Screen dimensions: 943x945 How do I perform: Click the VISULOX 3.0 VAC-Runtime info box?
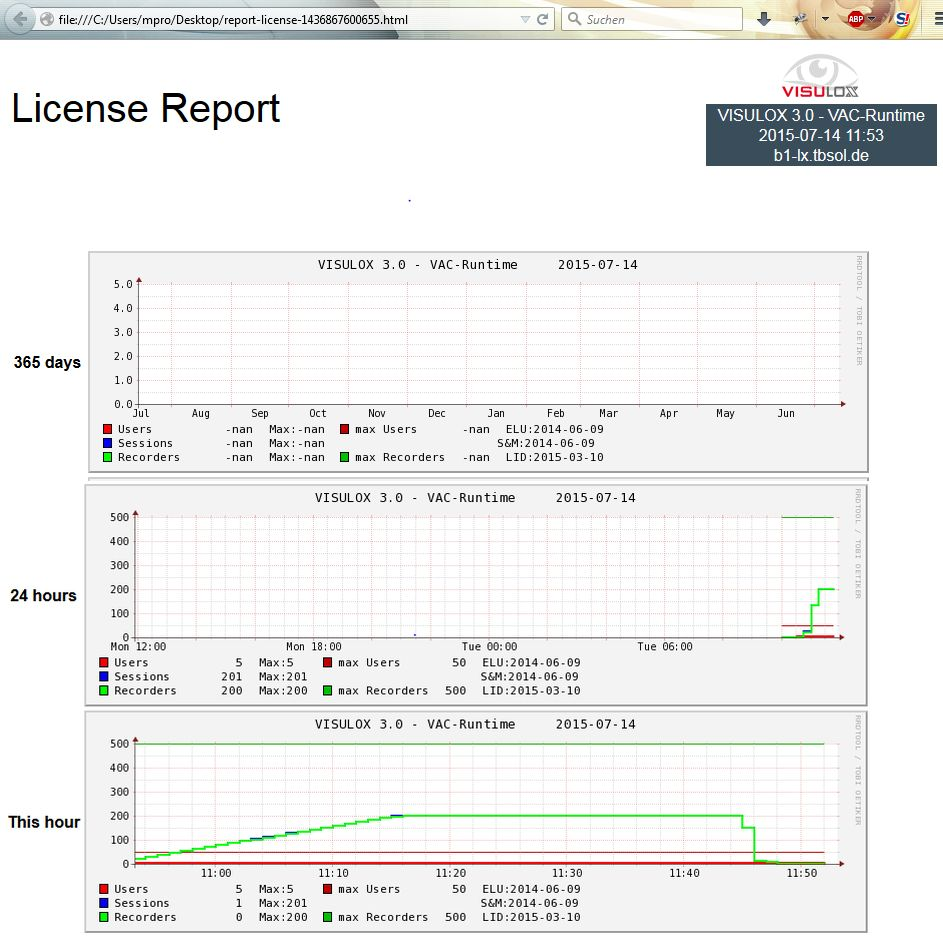click(820, 135)
